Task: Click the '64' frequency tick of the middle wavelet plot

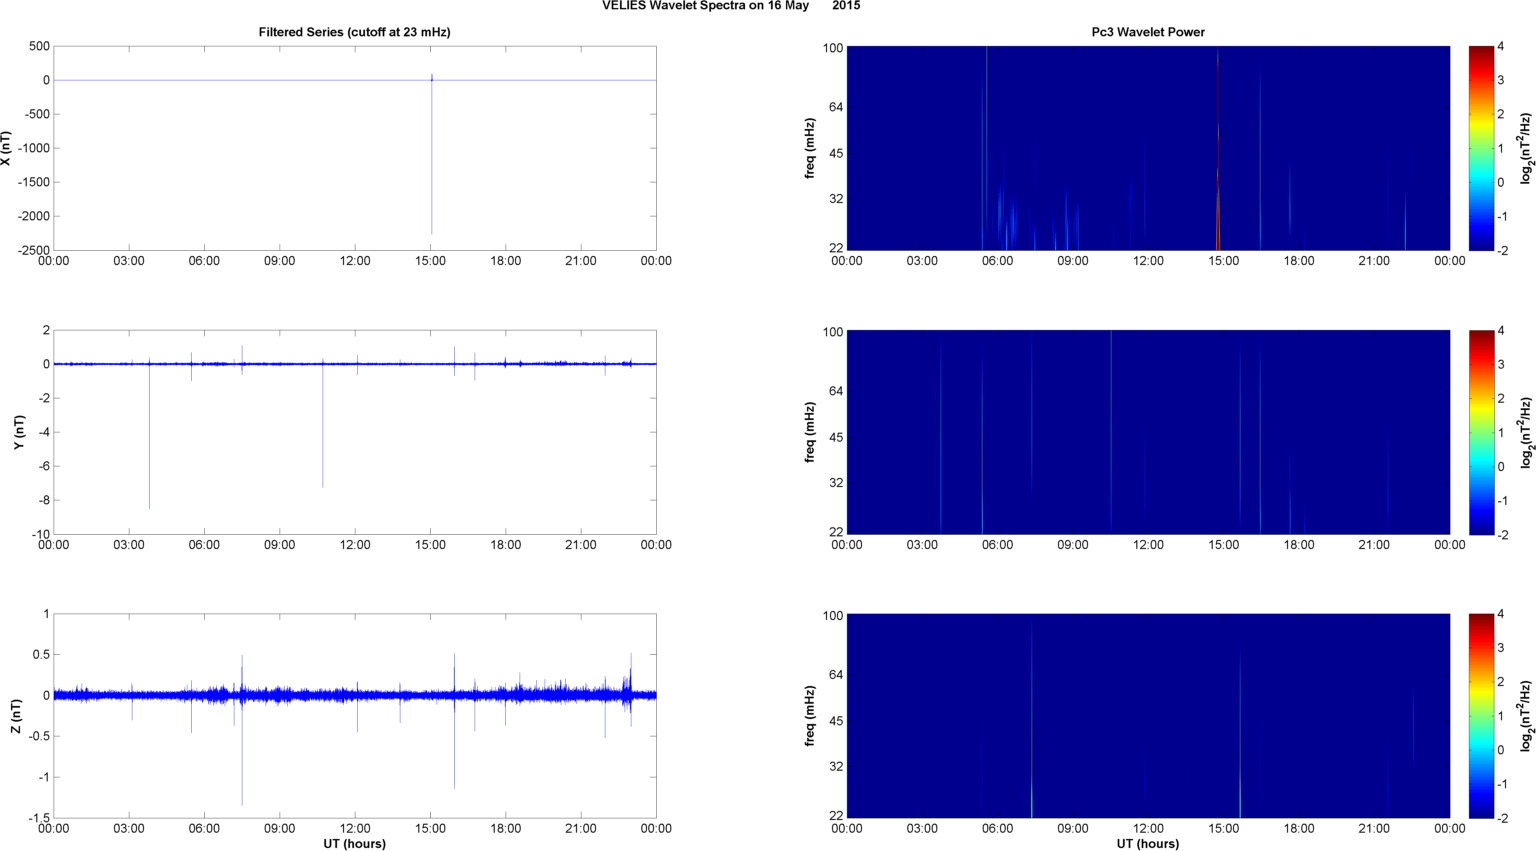Action: point(836,391)
